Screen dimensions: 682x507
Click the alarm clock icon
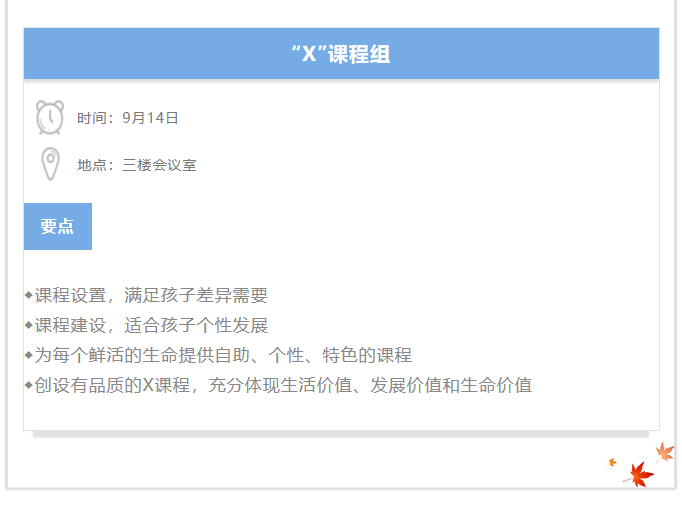50,117
